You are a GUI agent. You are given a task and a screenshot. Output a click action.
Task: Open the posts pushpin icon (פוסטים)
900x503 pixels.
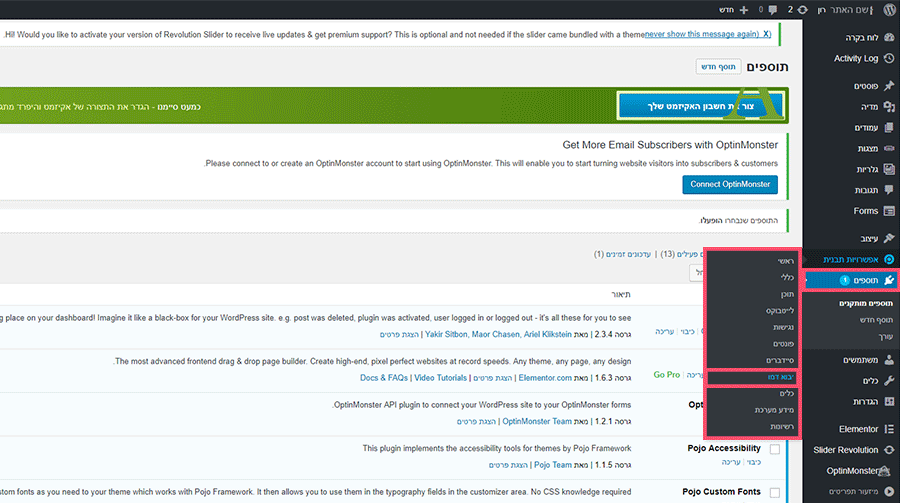[889, 86]
